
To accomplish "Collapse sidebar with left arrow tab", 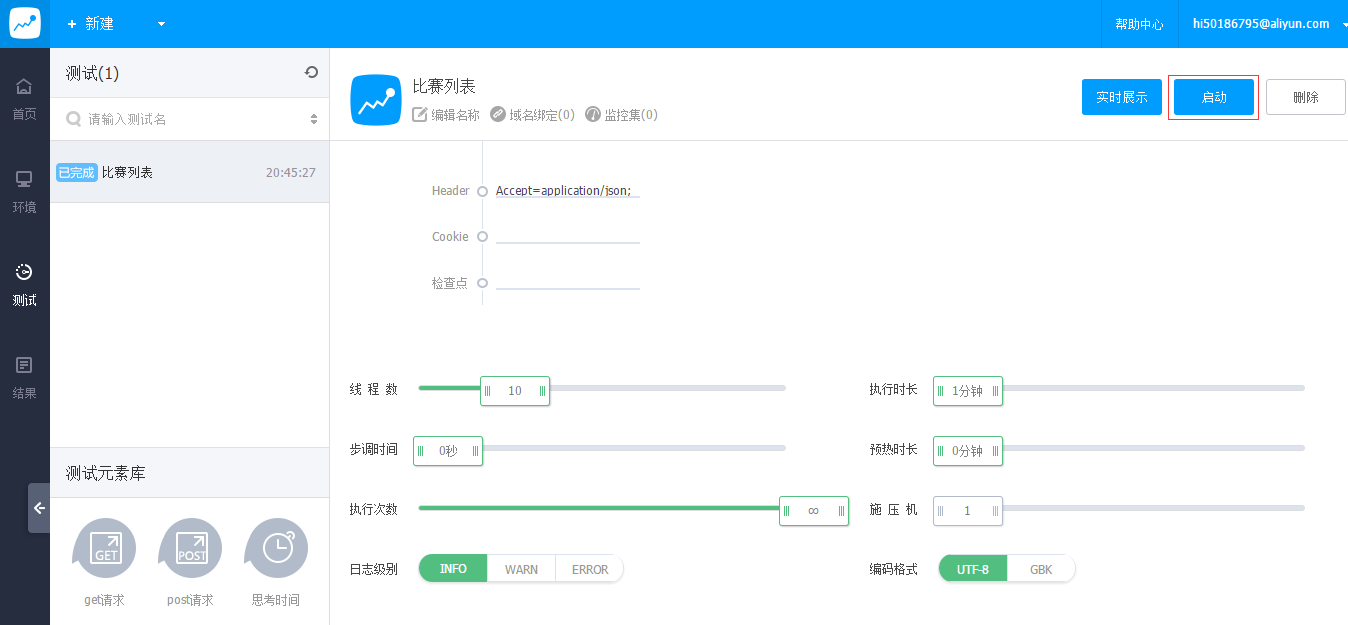I will (x=39, y=508).
